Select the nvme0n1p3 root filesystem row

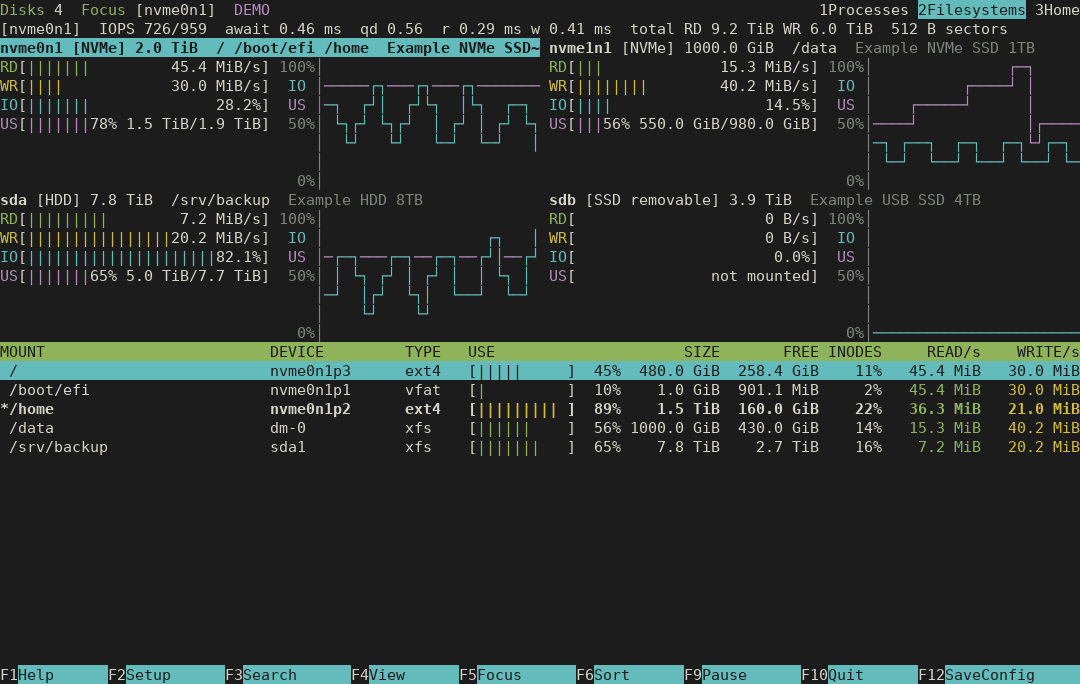(x=540, y=371)
